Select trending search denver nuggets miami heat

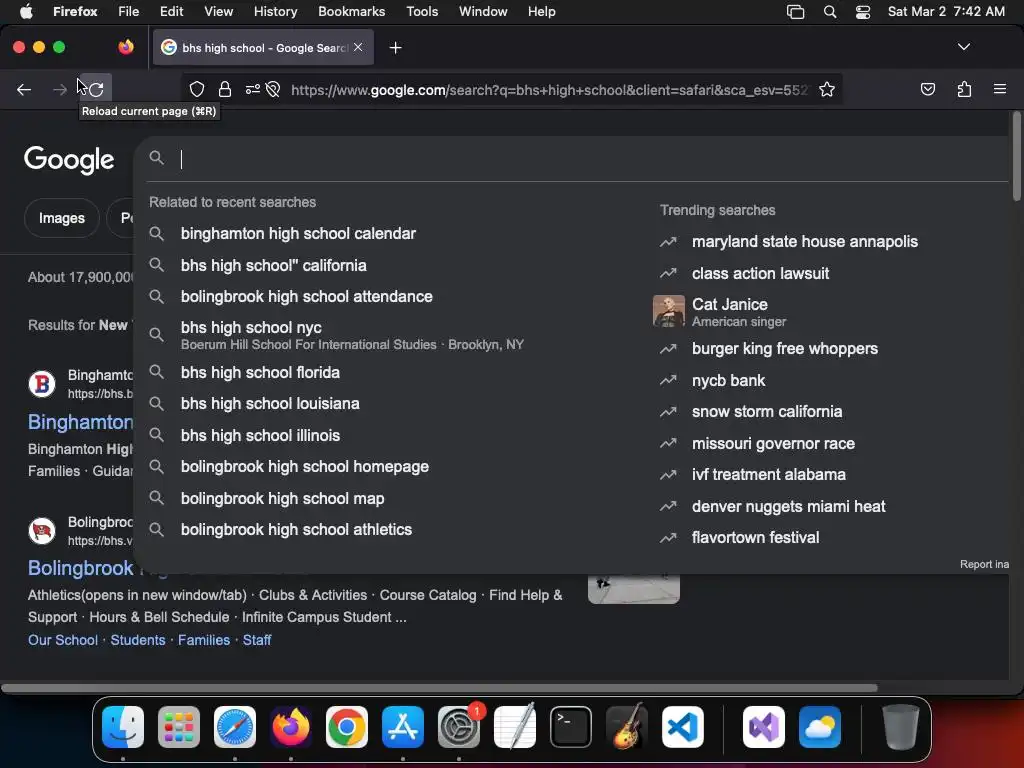click(788, 506)
